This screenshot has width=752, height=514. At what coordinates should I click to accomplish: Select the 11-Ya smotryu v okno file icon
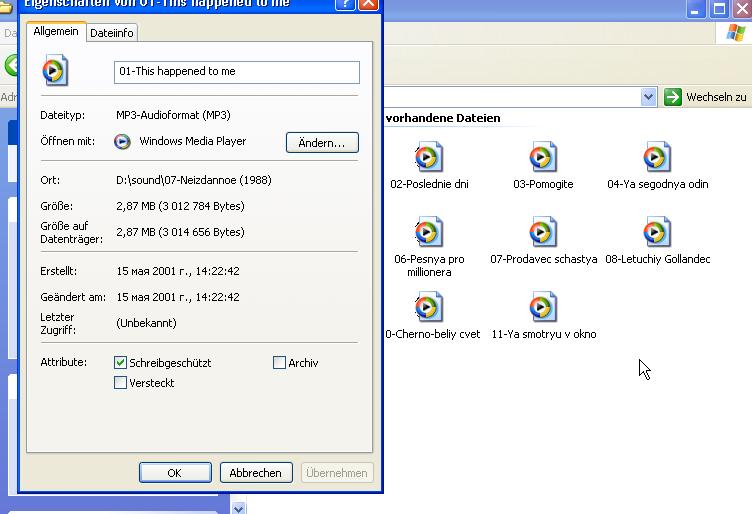point(542,308)
